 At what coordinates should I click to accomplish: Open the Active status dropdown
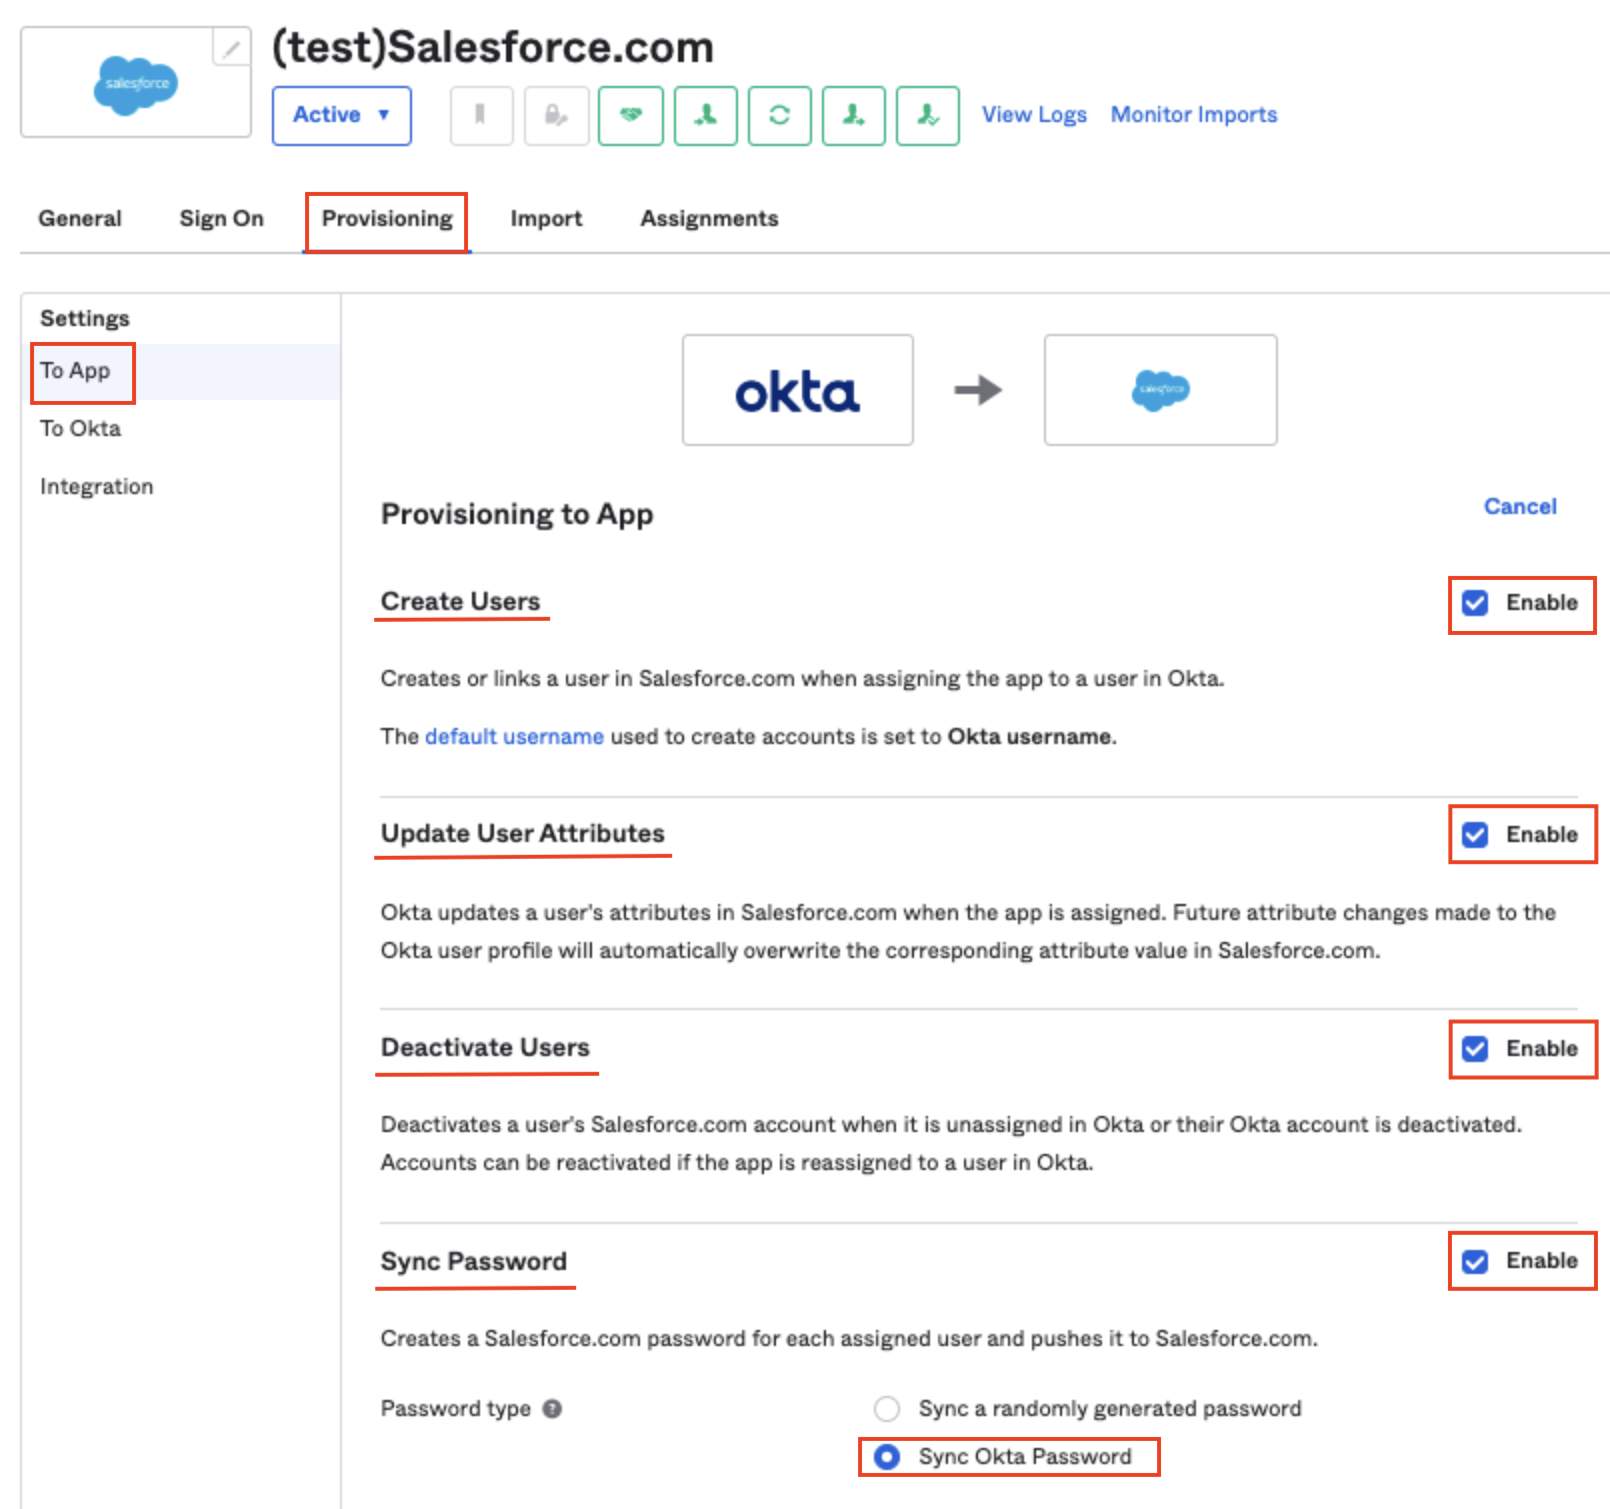point(341,116)
